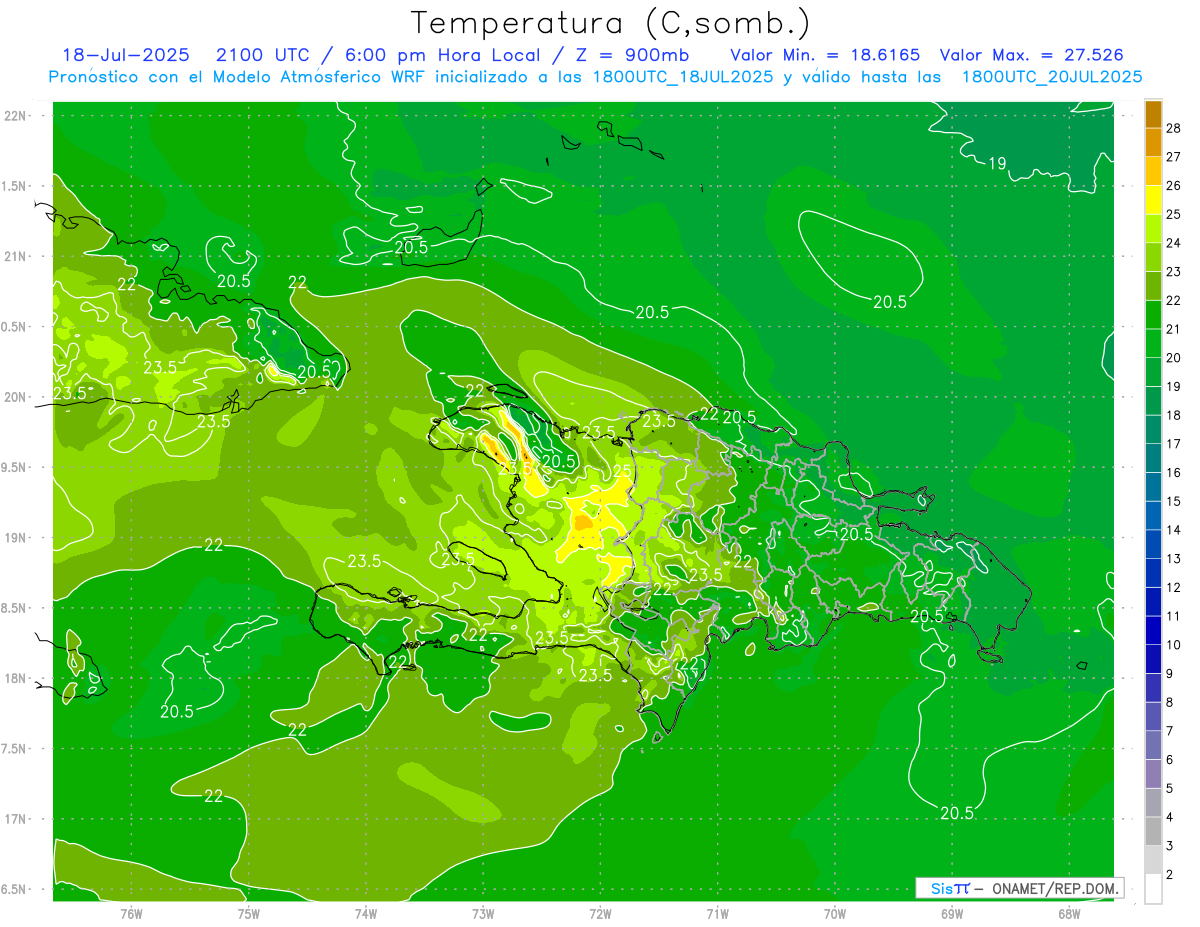Click the 10 label on color scale
Image resolution: width=1200 pixels, height=927 pixels.
click(x=1174, y=645)
